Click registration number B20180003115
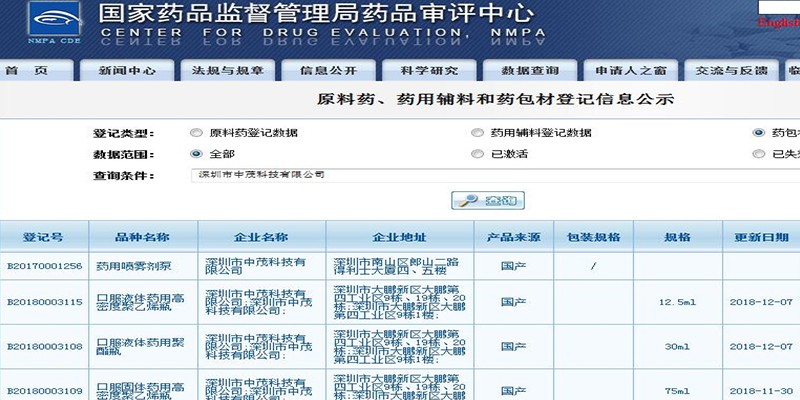Screen dimensions: 800x400 44,302
